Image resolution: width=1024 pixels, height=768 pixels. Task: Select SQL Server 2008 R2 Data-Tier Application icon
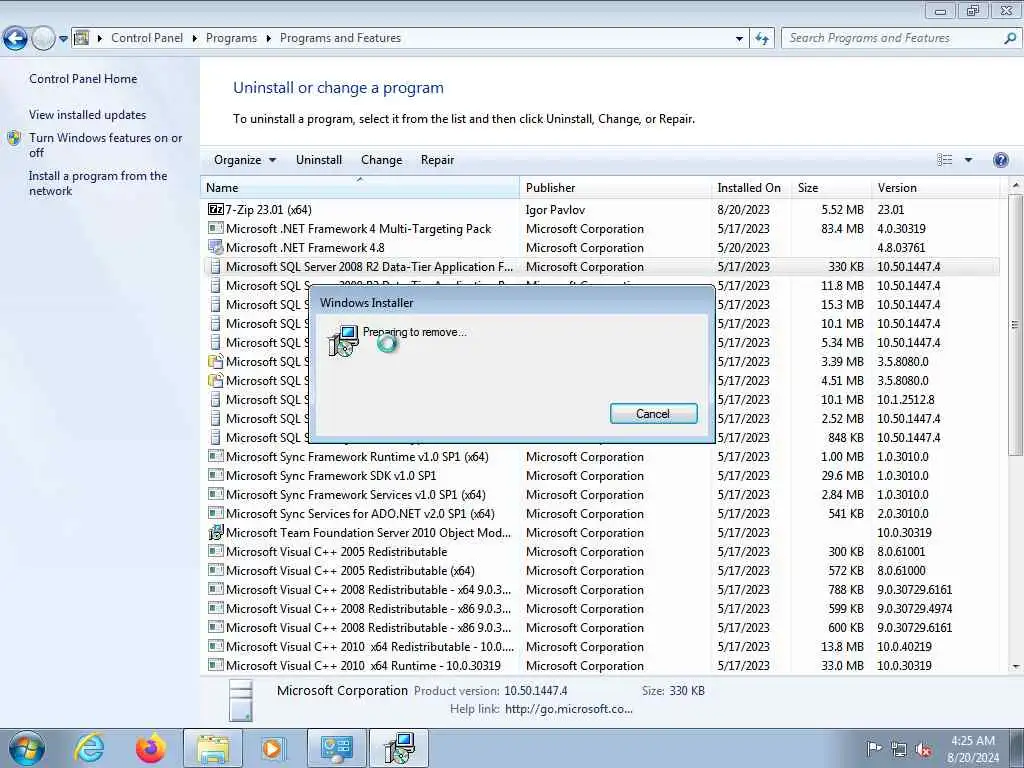(x=215, y=266)
